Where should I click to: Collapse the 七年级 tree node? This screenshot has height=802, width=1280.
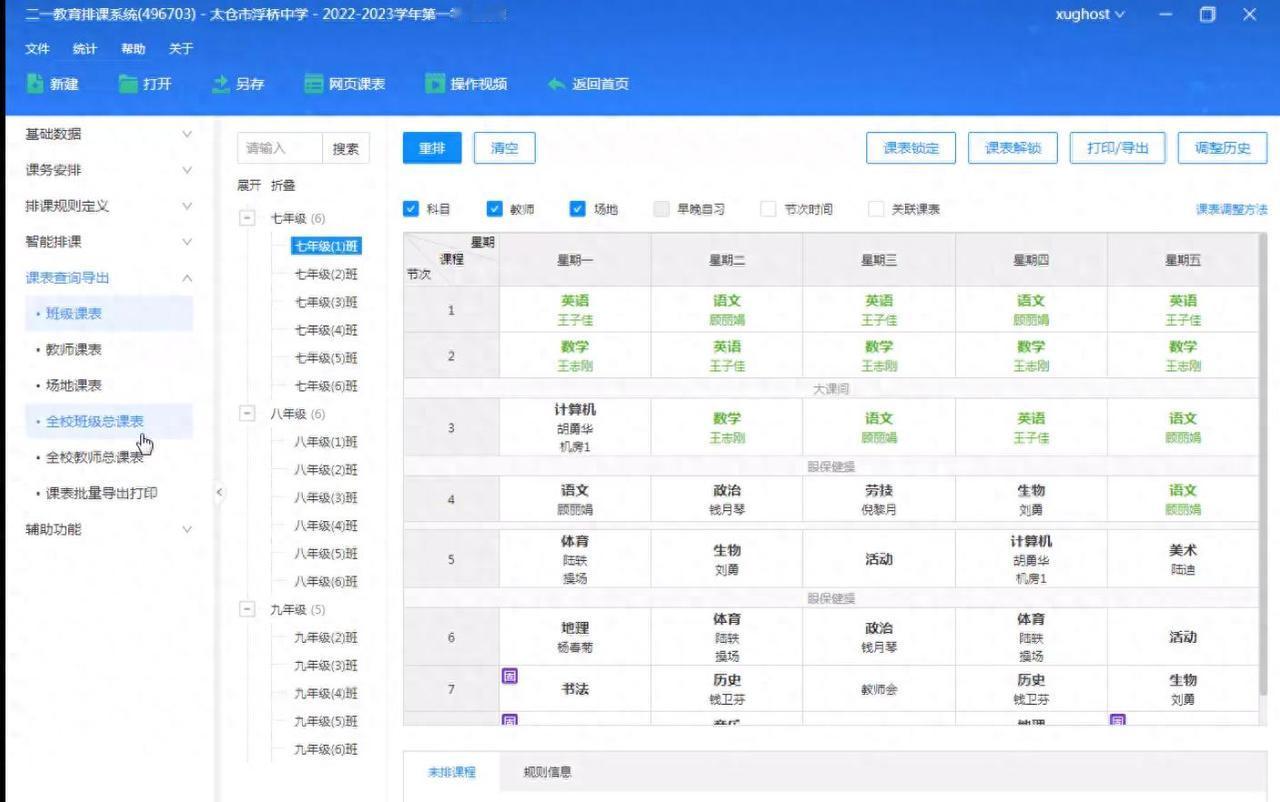click(248, 218)
